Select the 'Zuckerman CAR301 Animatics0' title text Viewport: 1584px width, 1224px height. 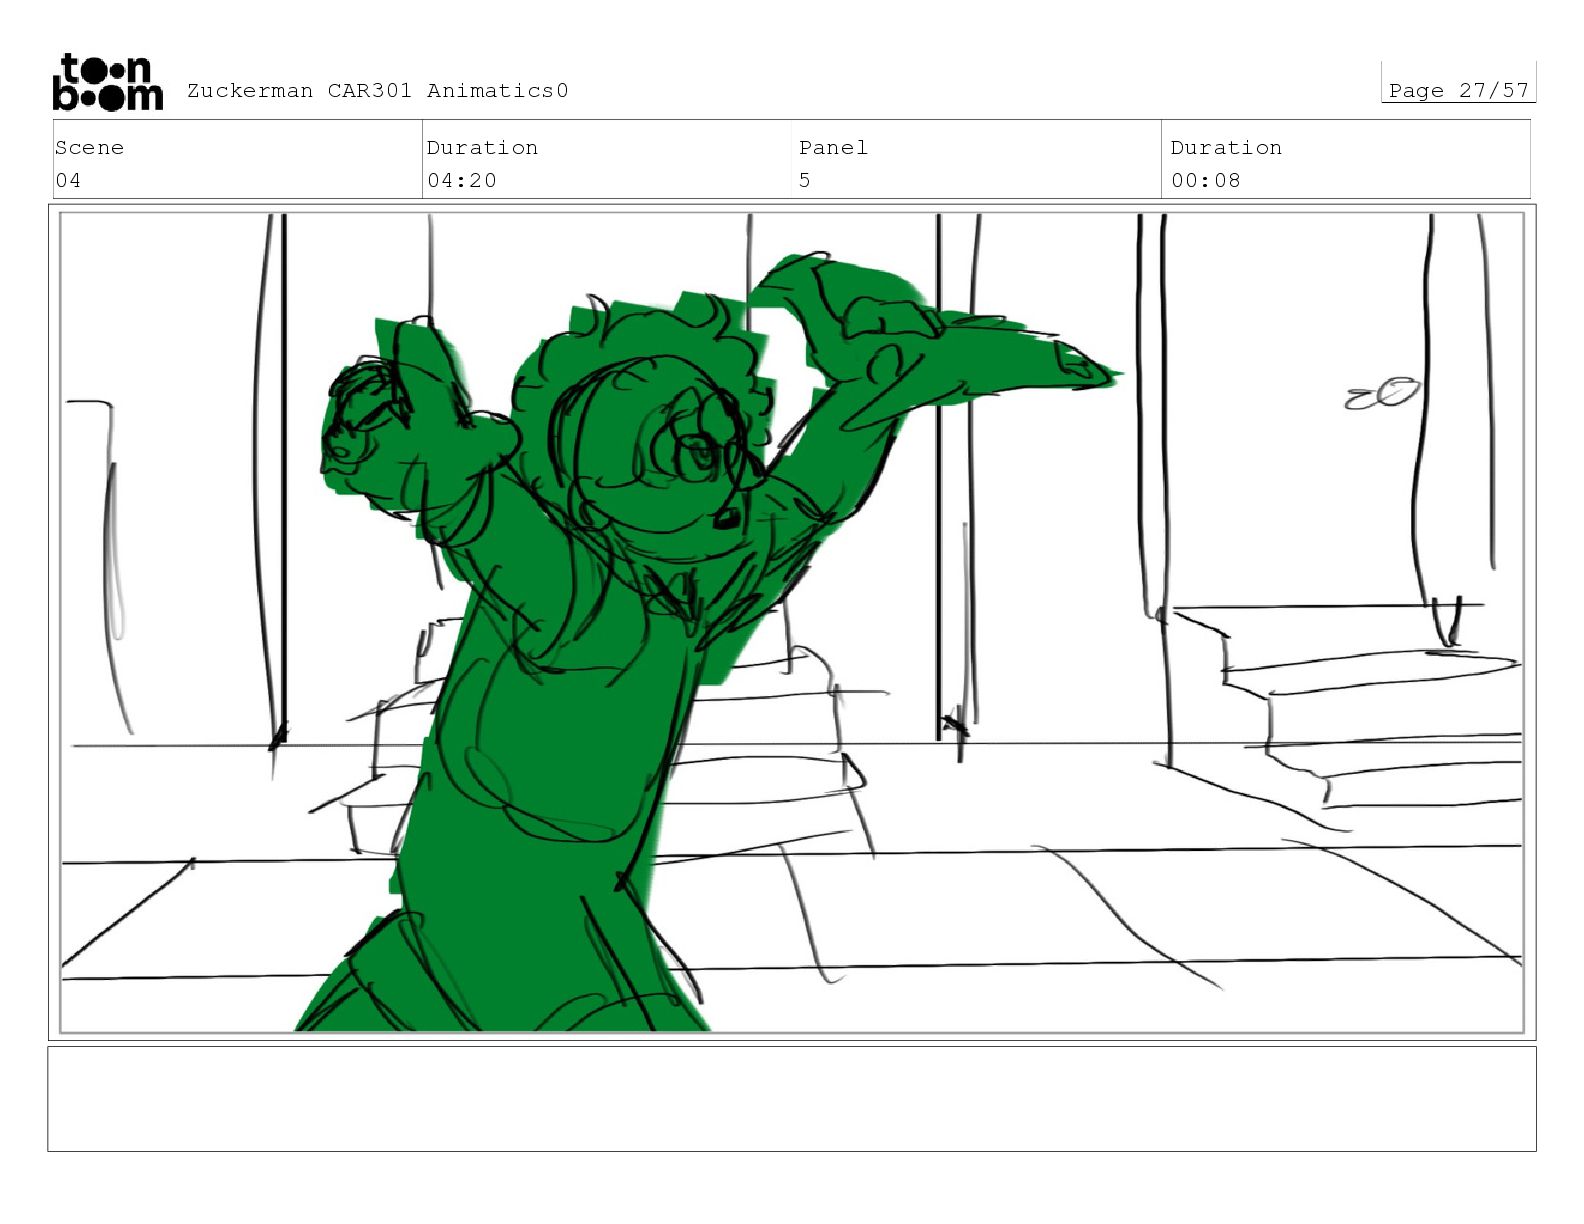coord(378,91)
